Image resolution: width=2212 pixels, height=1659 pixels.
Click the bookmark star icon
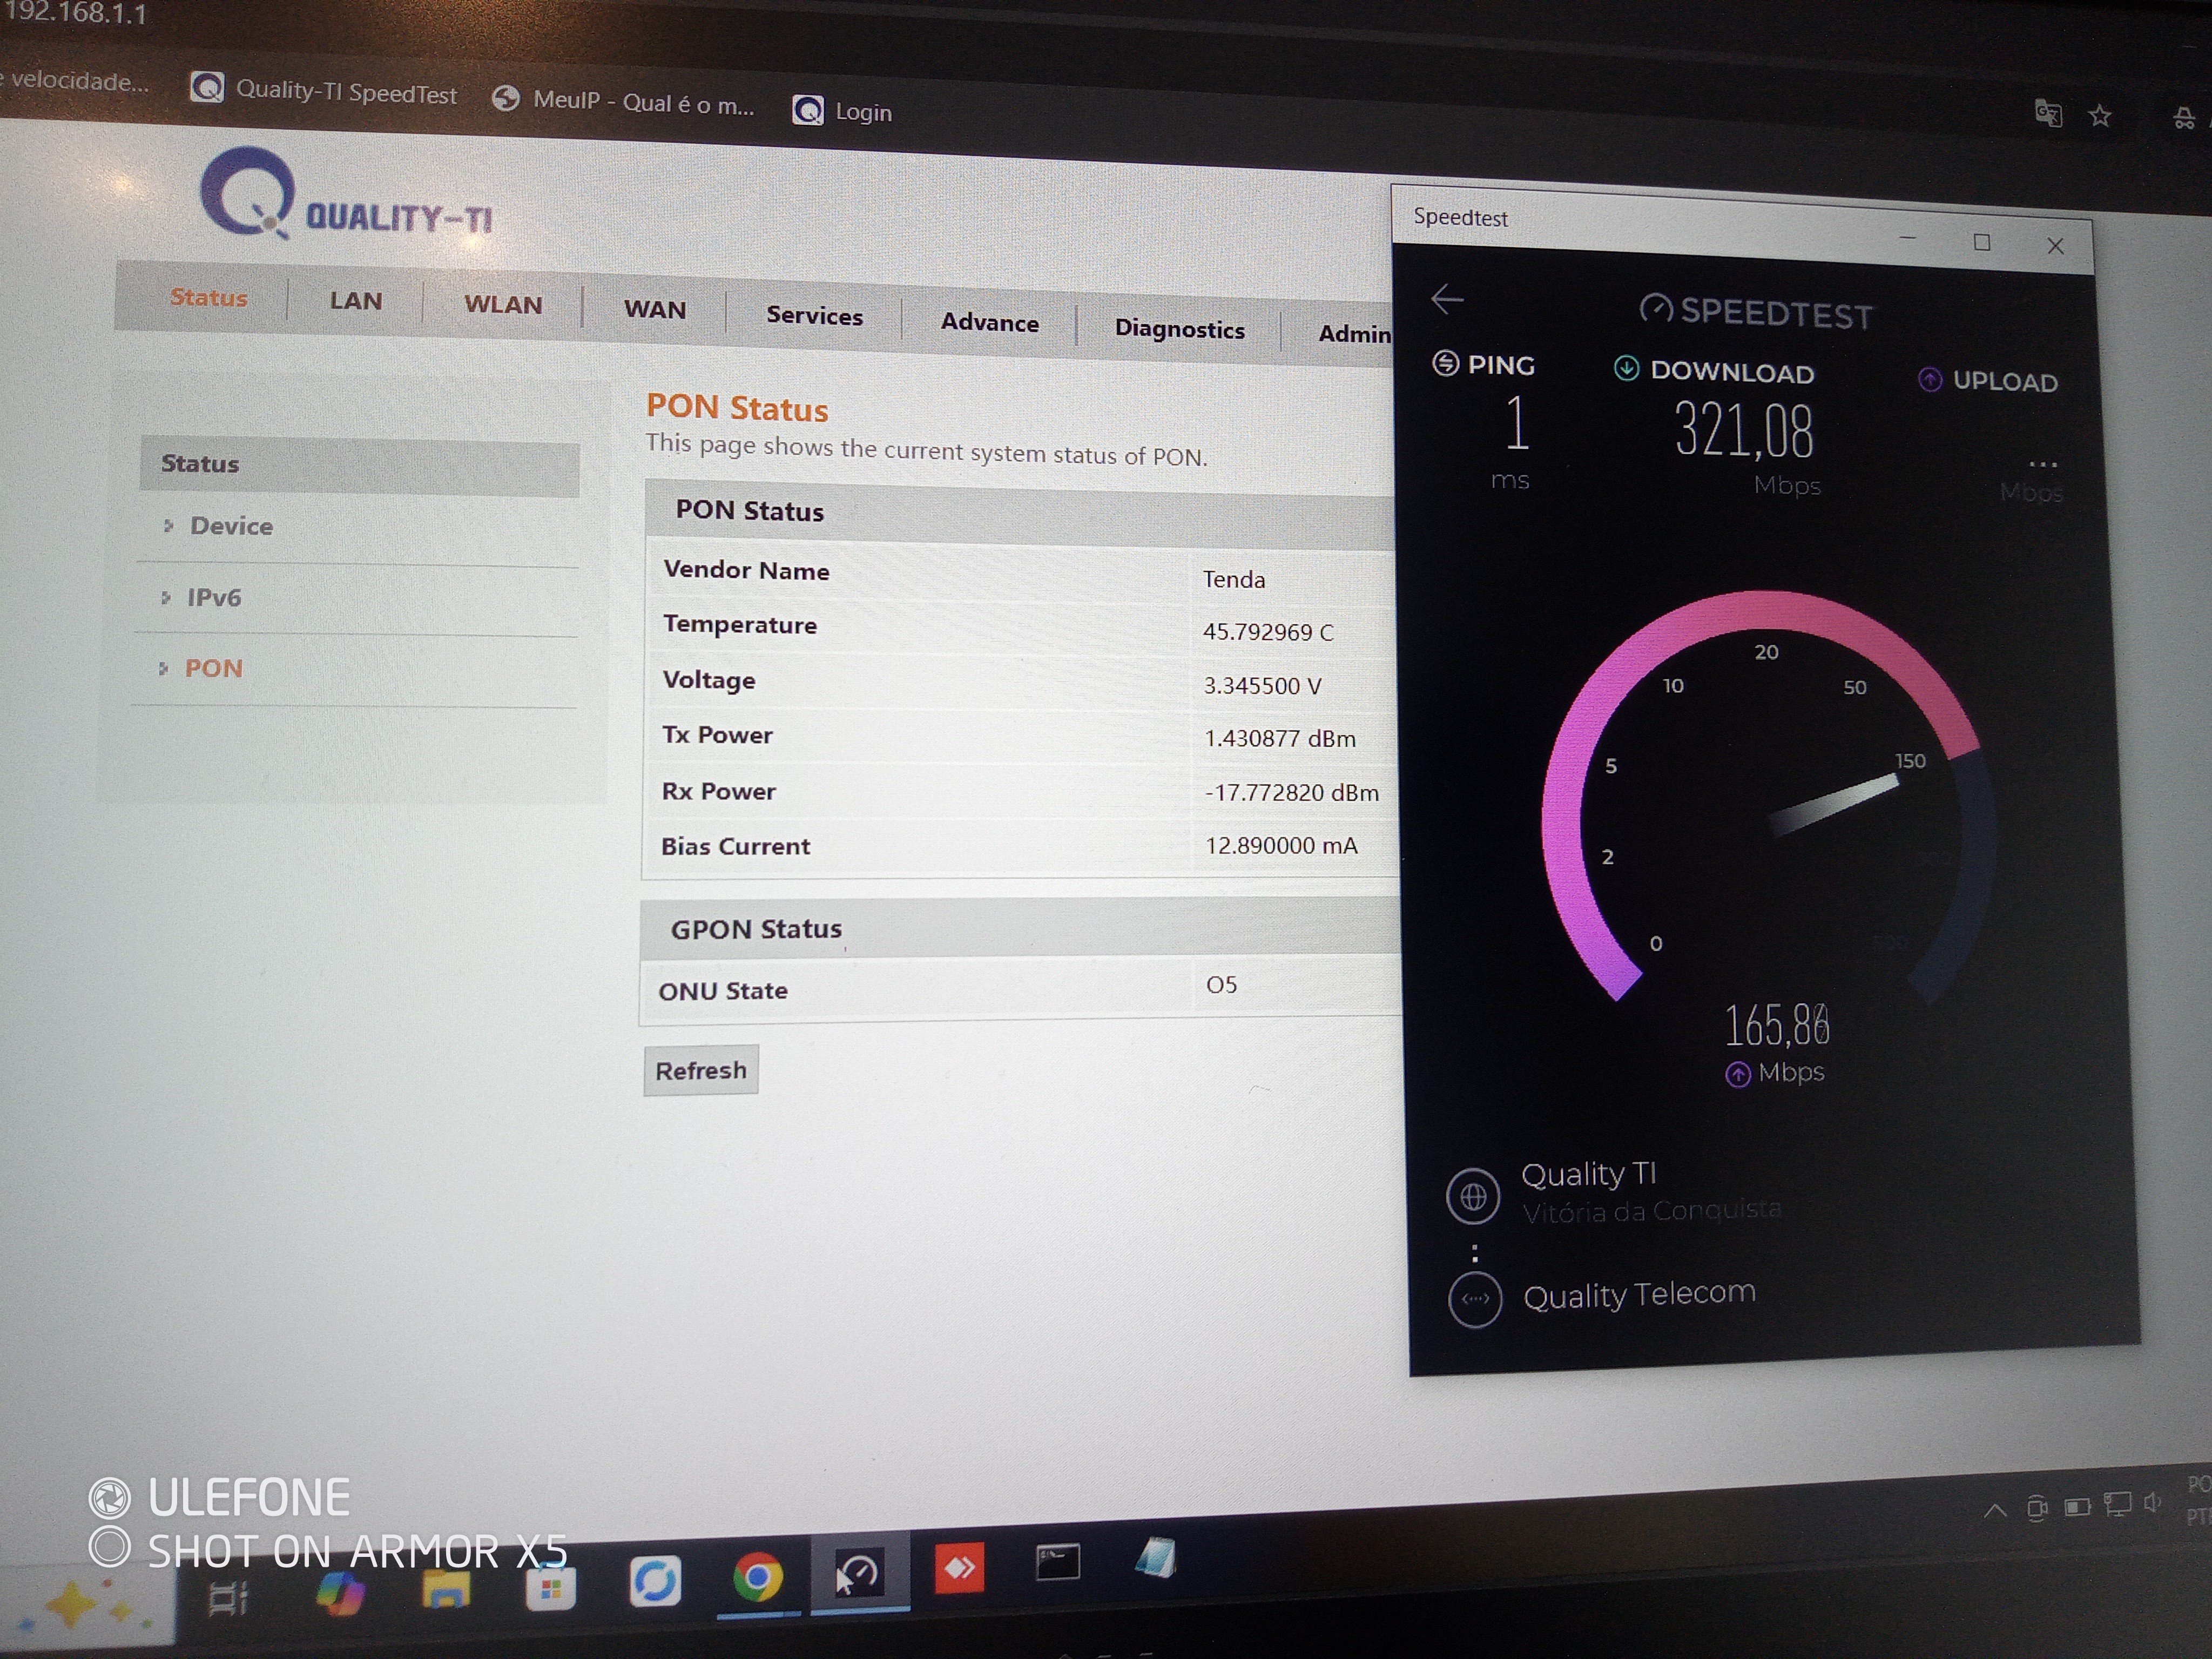pos(2099,117)
